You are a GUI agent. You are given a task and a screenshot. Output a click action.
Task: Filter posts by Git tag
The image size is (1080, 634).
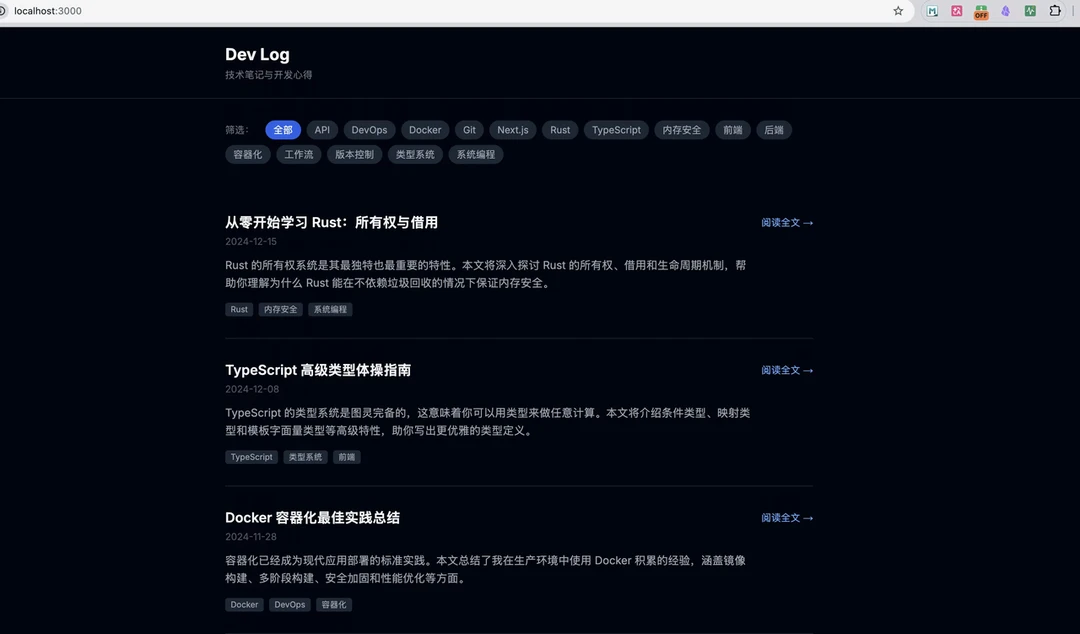(469, 130)
